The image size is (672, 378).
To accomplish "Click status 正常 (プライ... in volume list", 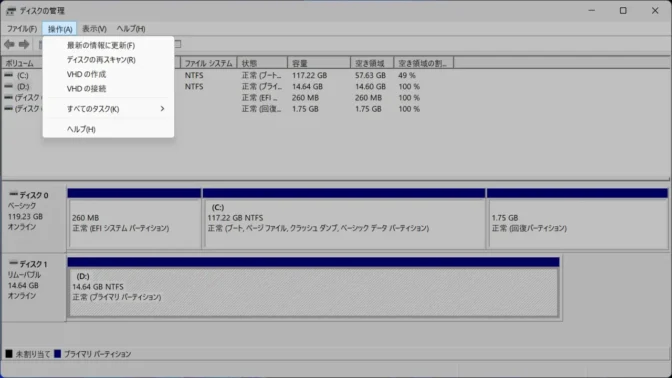I will pos(261,86).
